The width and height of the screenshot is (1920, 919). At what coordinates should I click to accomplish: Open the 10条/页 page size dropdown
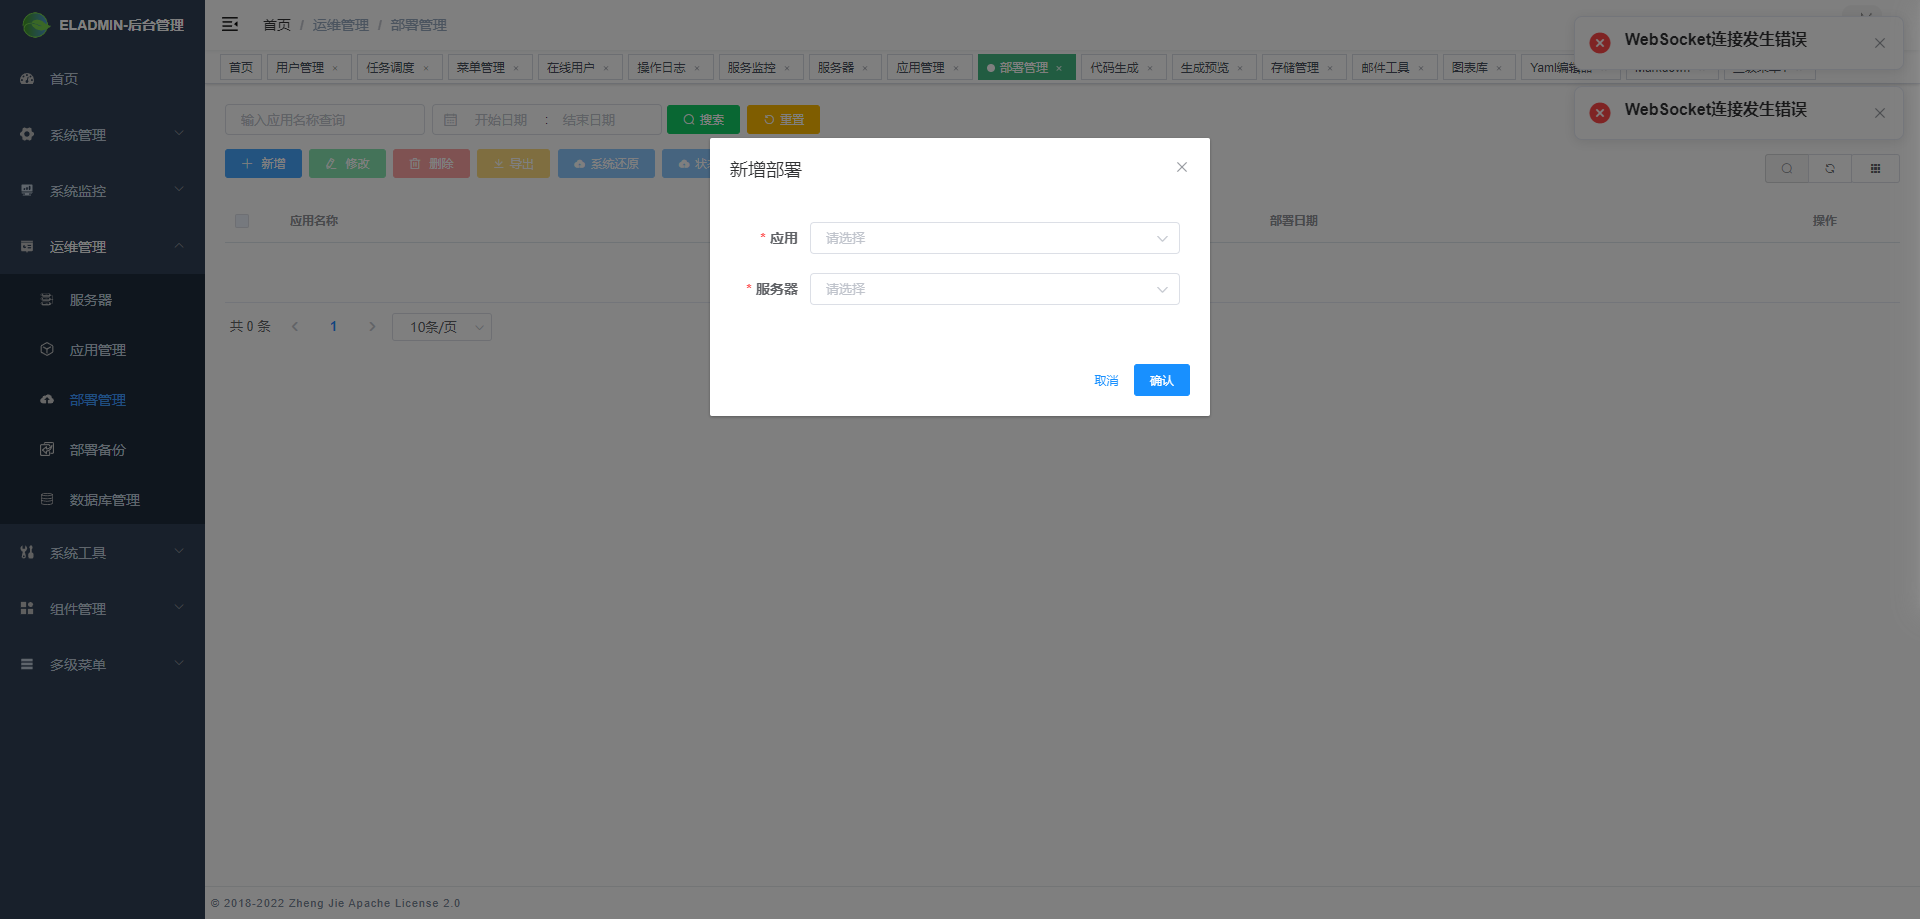(x=441, y=326)
